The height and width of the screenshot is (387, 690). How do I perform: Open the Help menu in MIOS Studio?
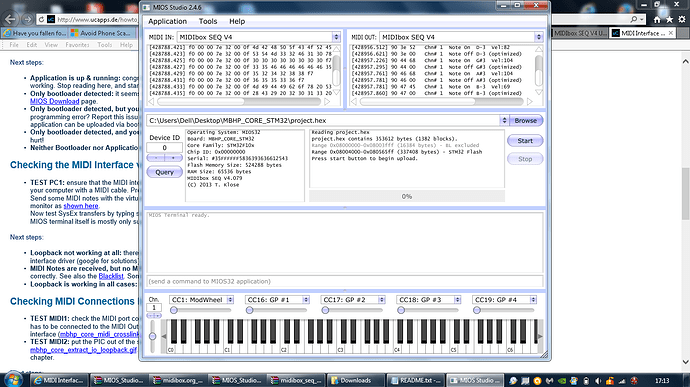coord(237,21)
